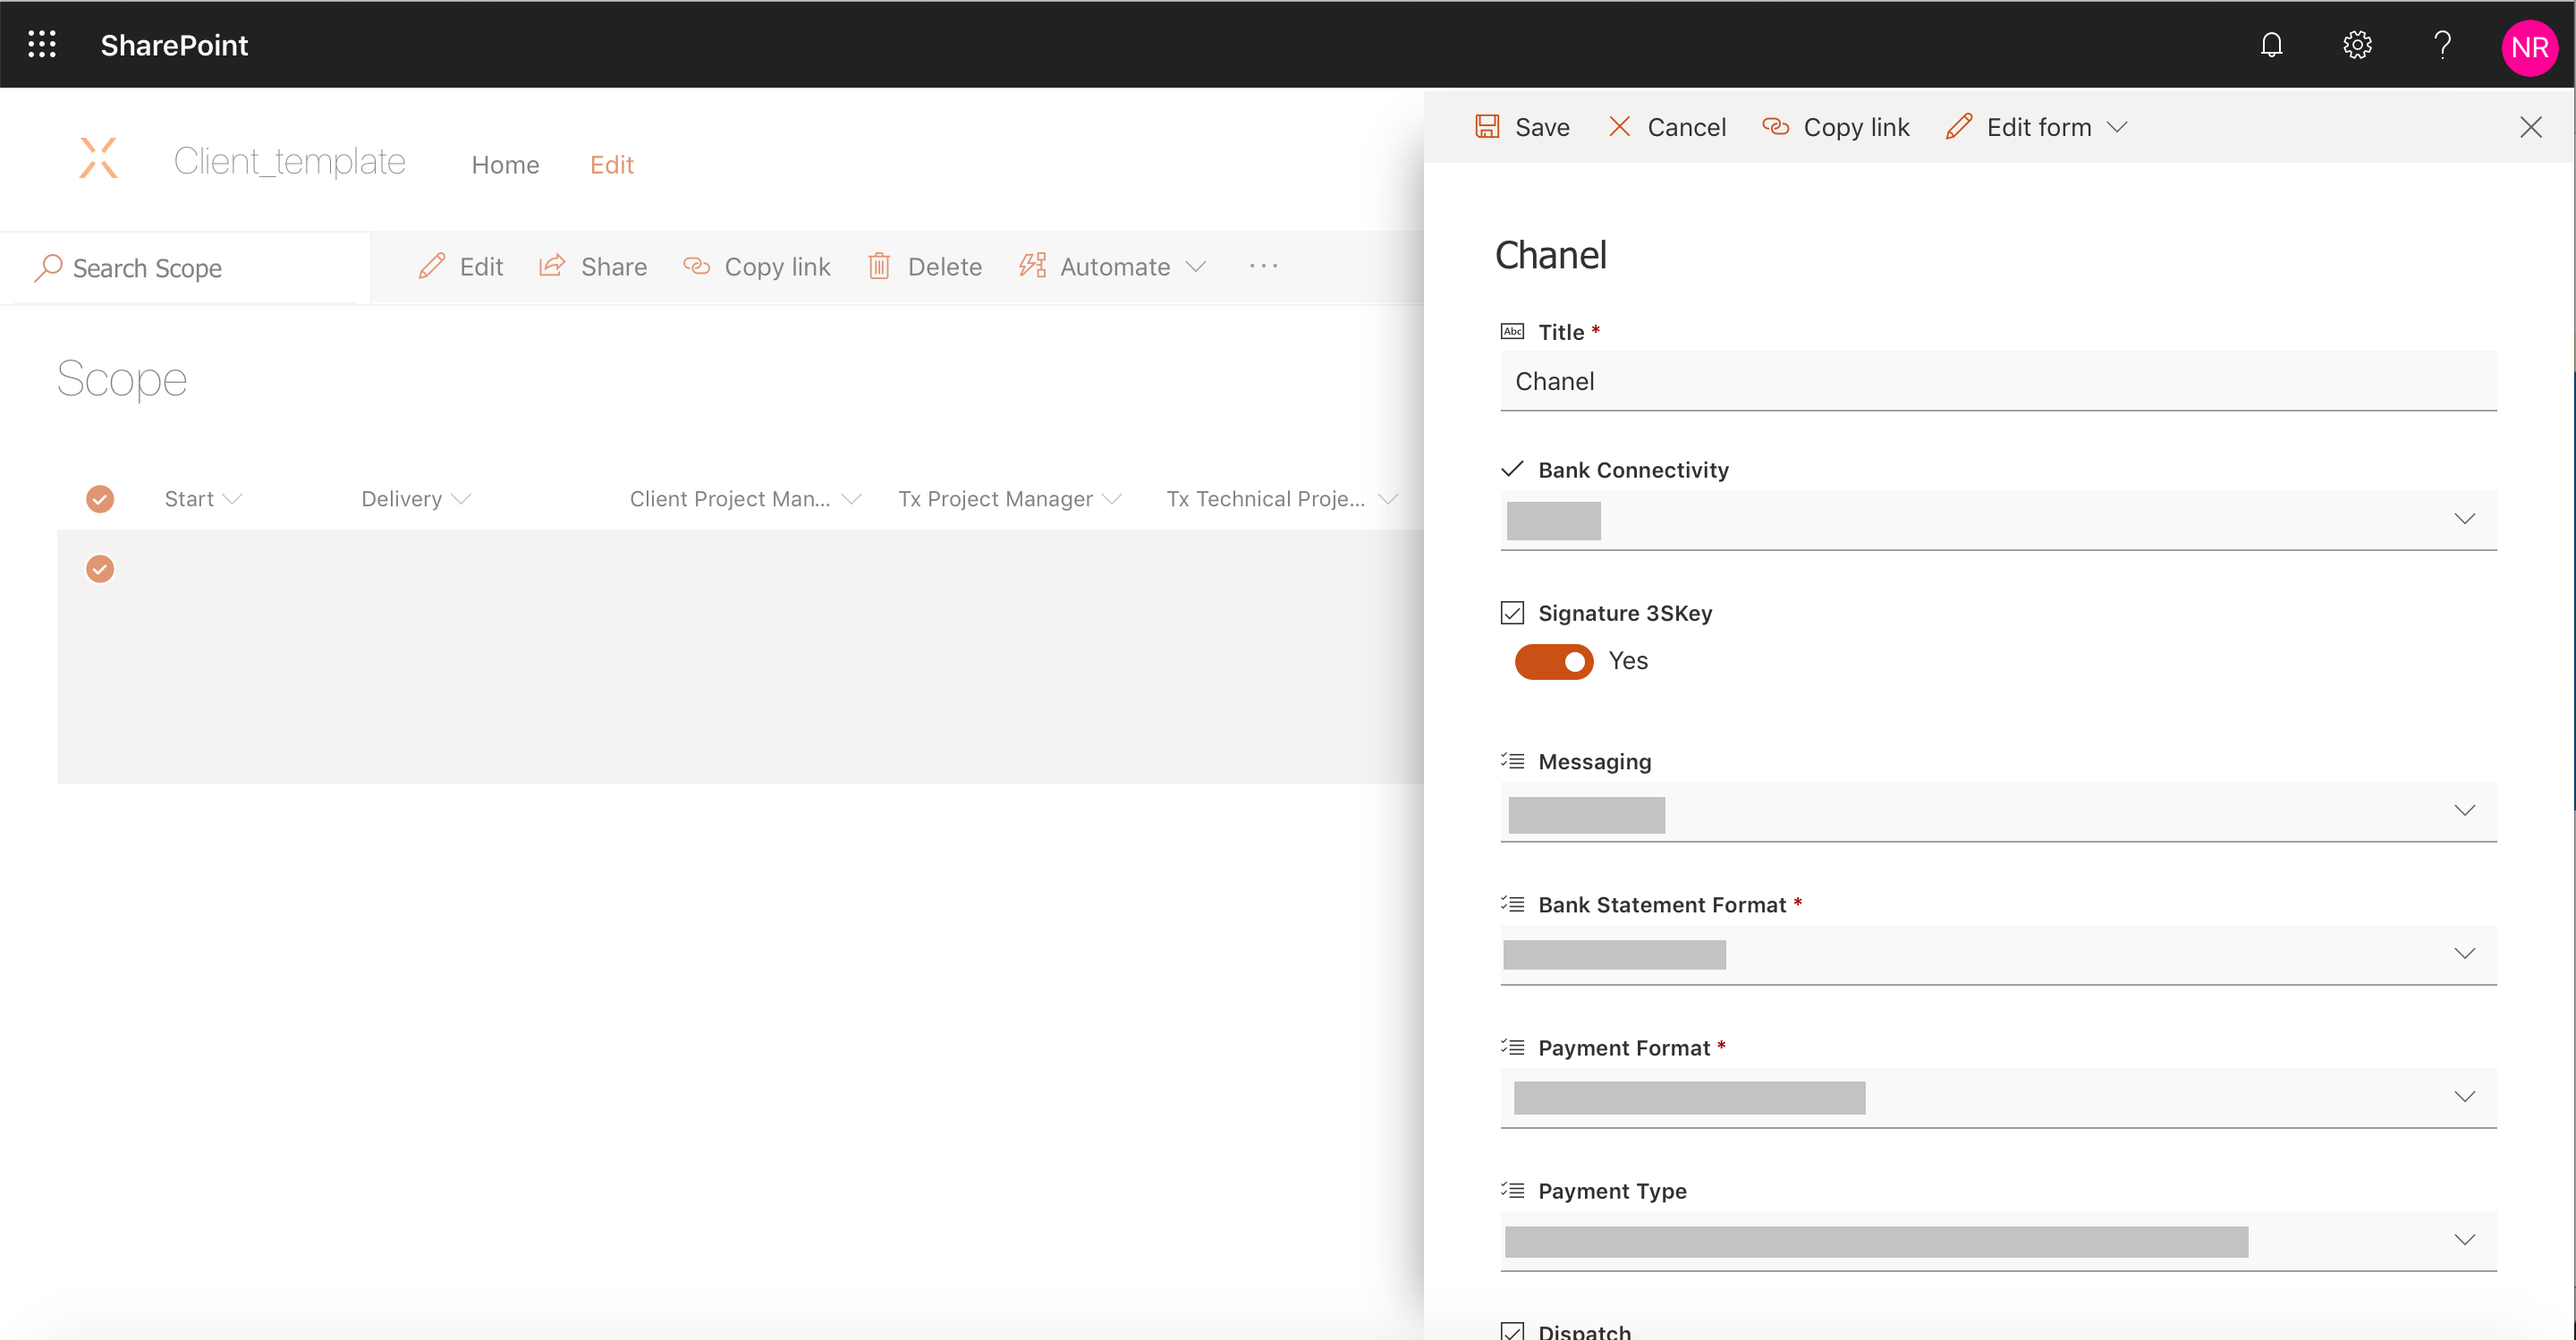Toggle the Signature 3SKey switch
The height and width of the screenshot is (1340, 2576).
[x=1553, y=661]
